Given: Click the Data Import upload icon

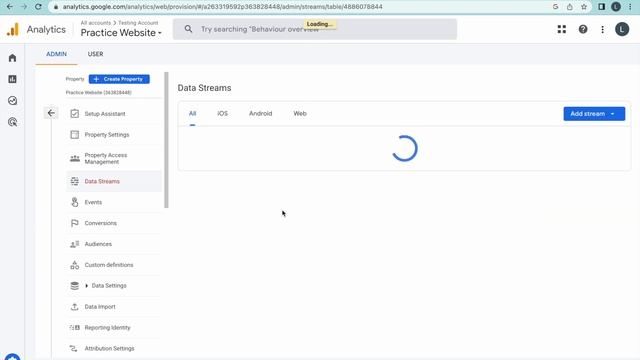Looking at the screenshot, I should point(75,307).
